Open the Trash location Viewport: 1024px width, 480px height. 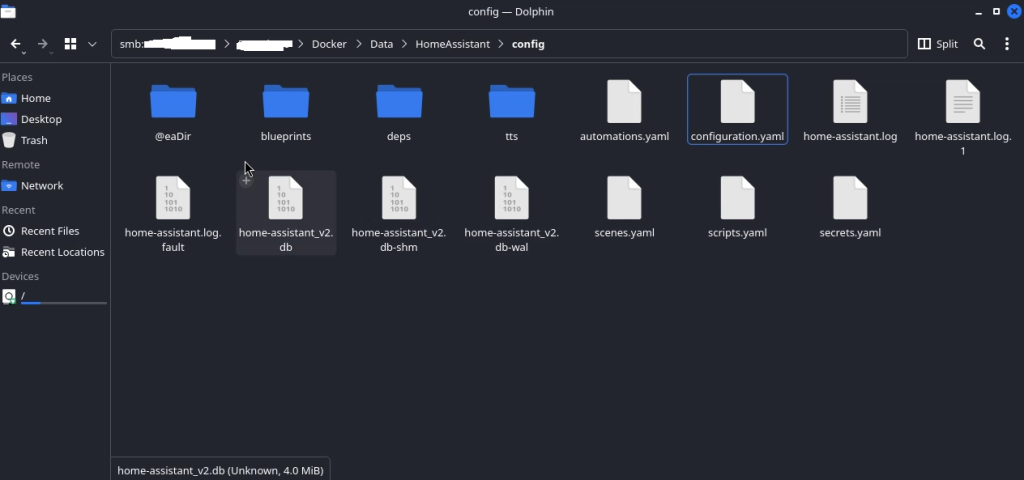(34, 140)
